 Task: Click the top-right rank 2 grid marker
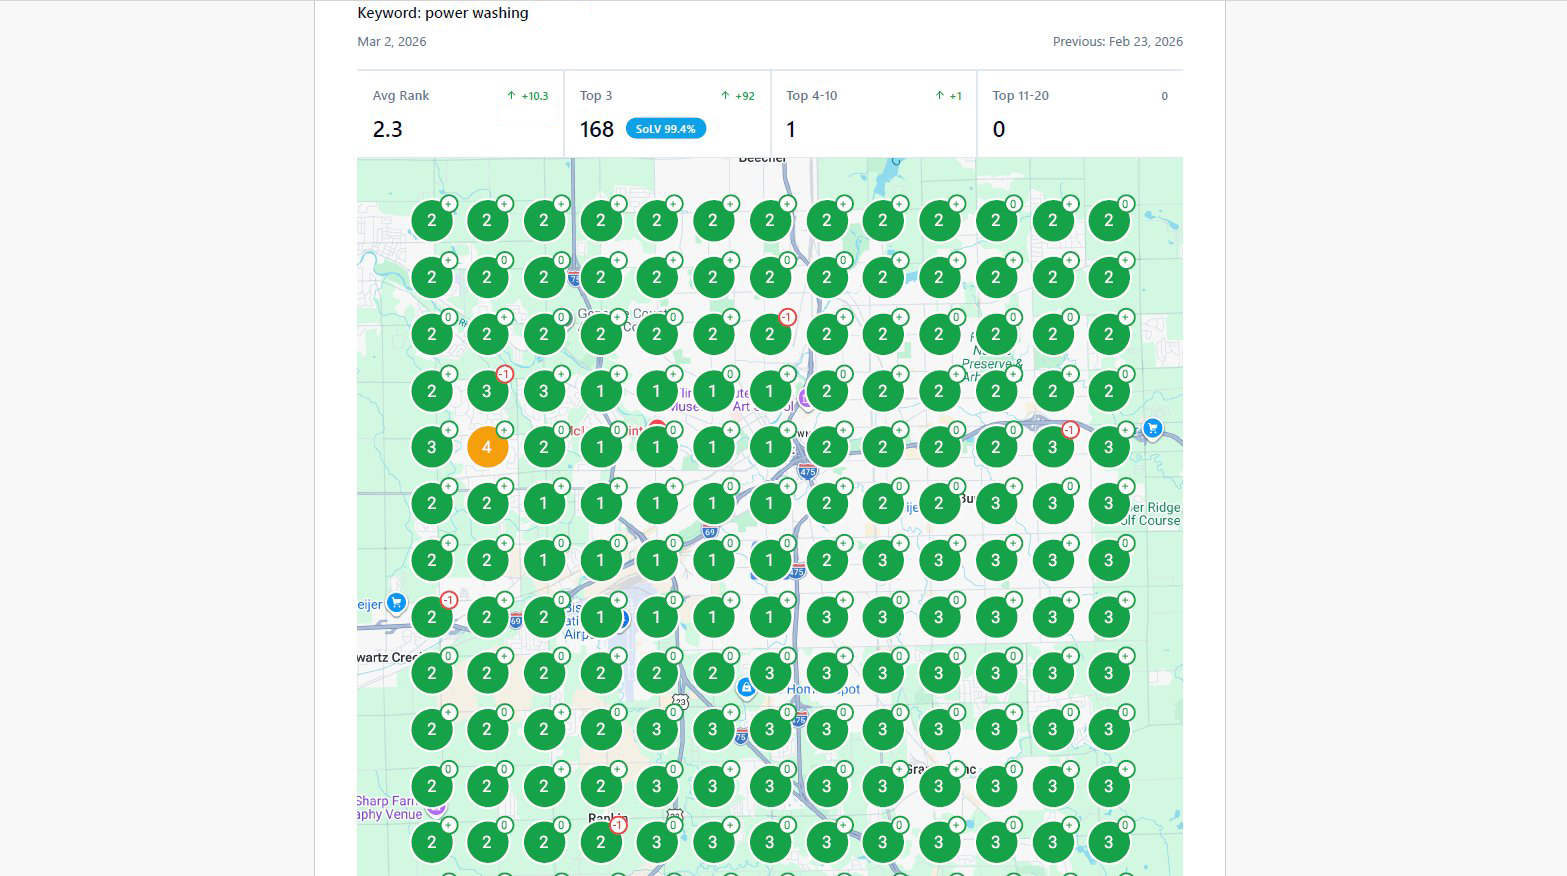1108,221
